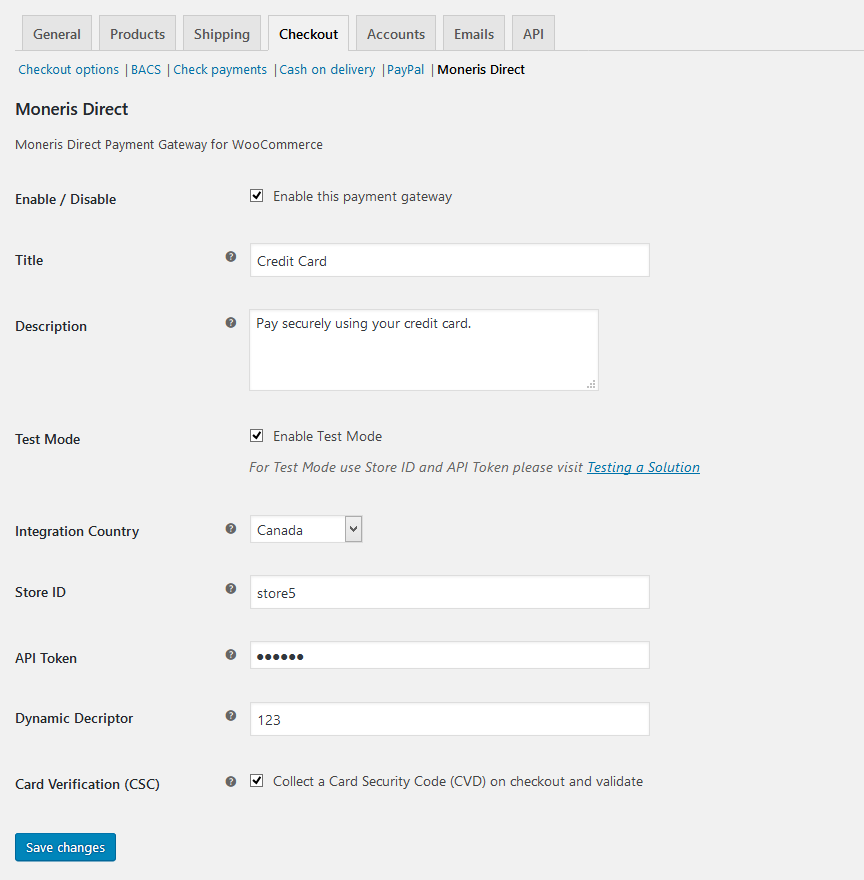Focus the Description text area
Screen dimensions: 864x880
click(423, 350)
